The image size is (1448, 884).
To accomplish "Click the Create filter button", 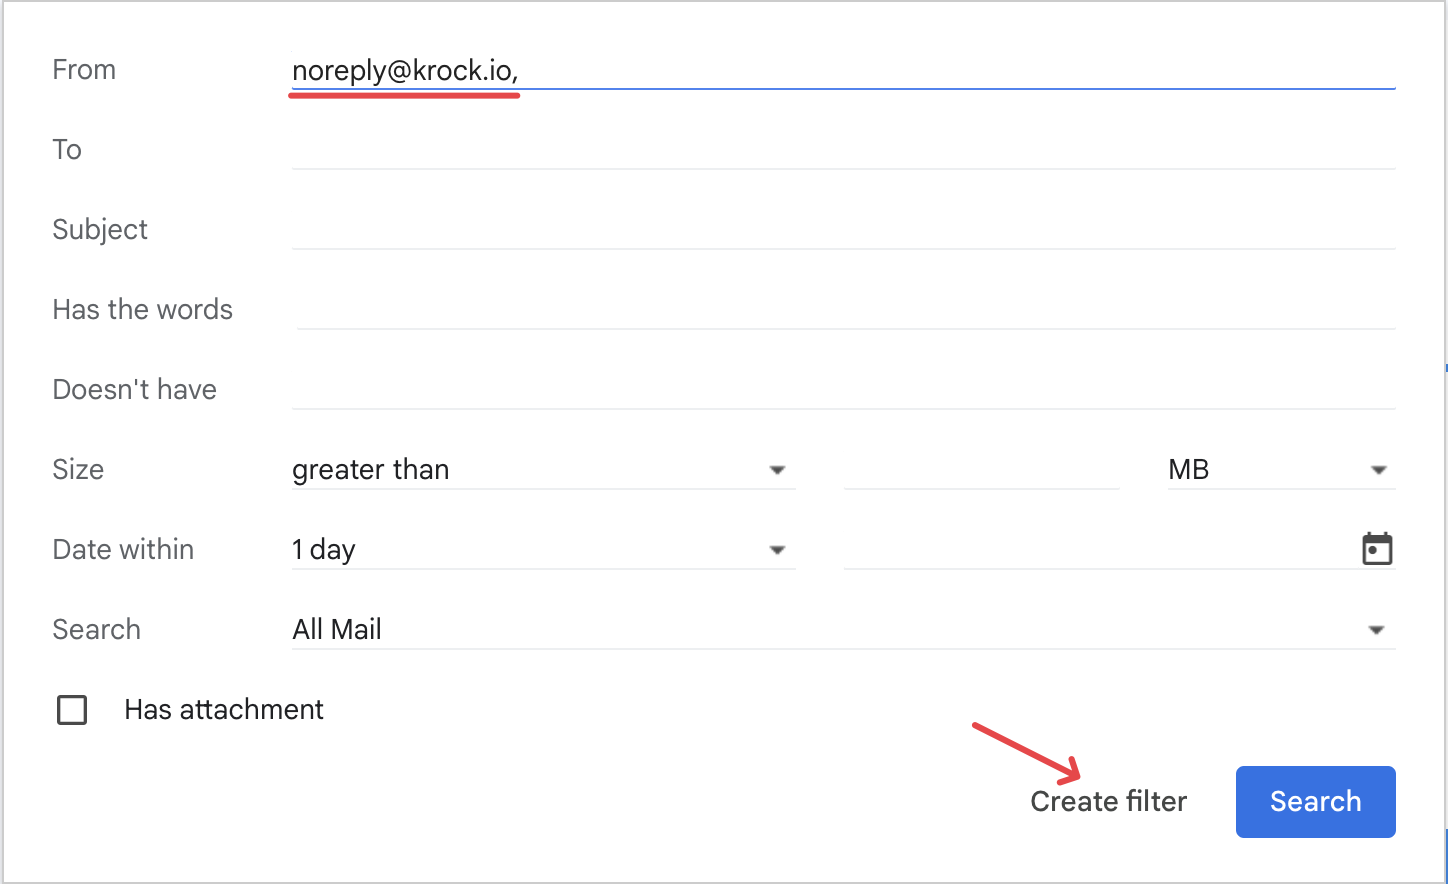I will click(1109, 801).
